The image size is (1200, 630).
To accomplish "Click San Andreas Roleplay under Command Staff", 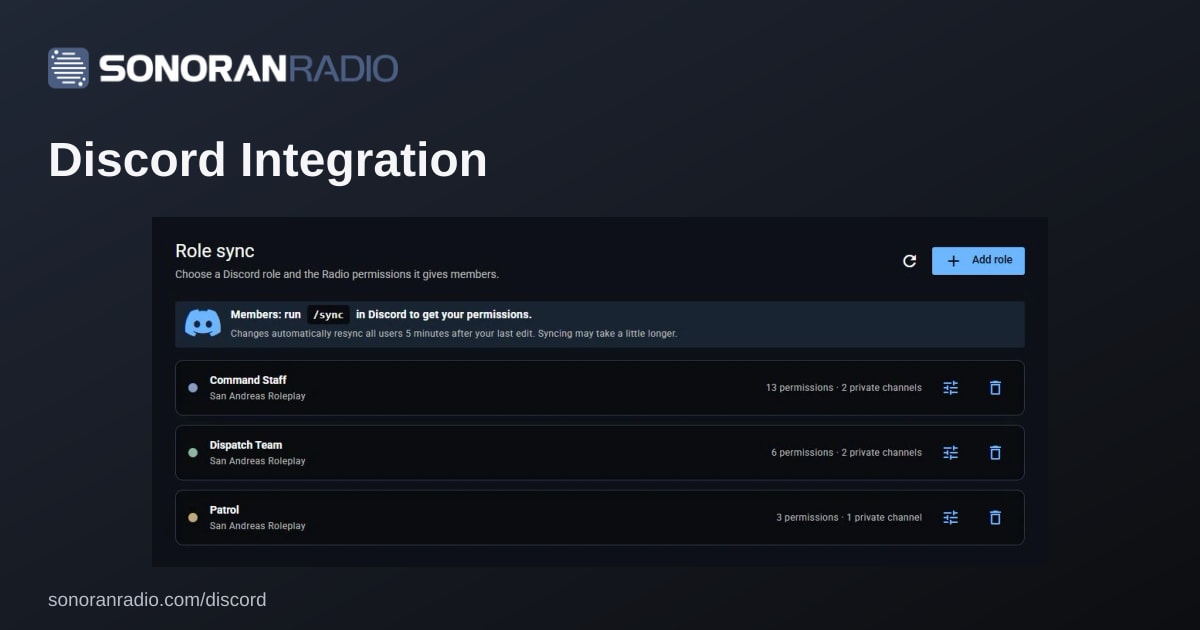I will [x=257, y=396].
